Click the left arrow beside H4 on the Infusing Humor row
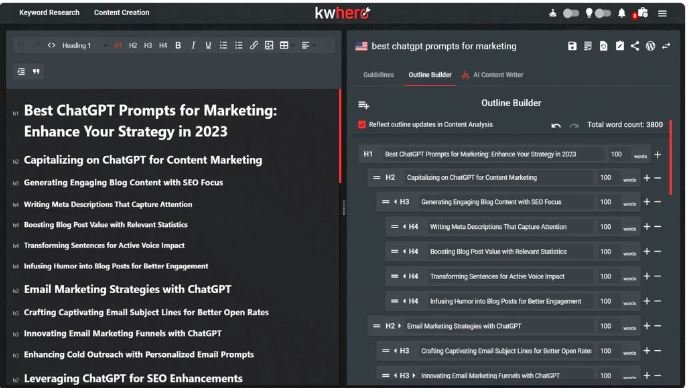Viewport: 688px width, 388px height. click(404, 301)
